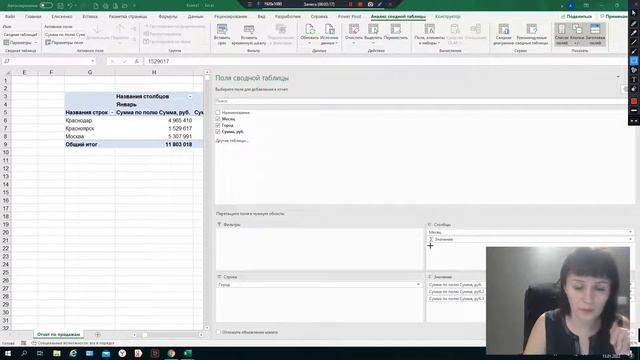Click the pause button in recorder bar
The image size is (640, 360).
[350, 4]
